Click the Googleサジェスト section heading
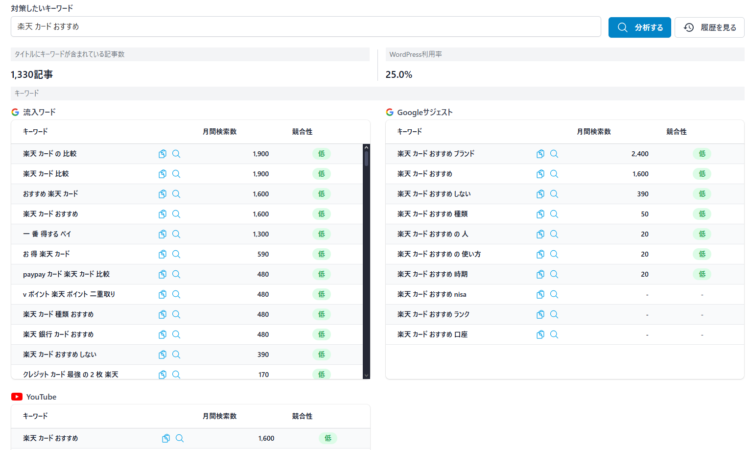The height and width of the screenshot is (450, 750). (x=424, y=112)
